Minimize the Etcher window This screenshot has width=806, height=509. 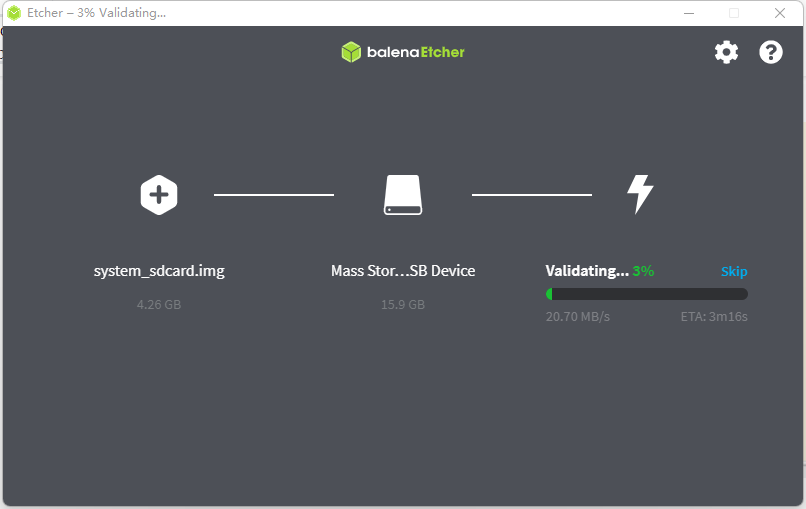(689, 13)
